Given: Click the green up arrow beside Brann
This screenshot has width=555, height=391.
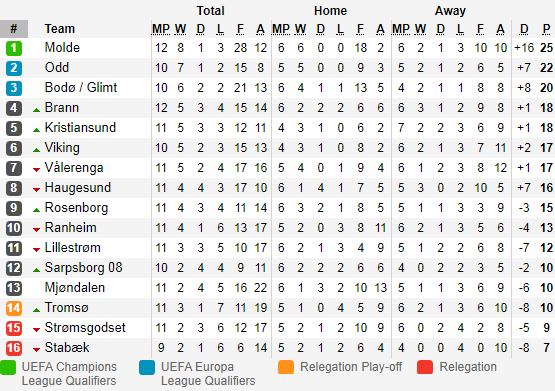Looking at the screenshot, I should click(x=36, y=110).
